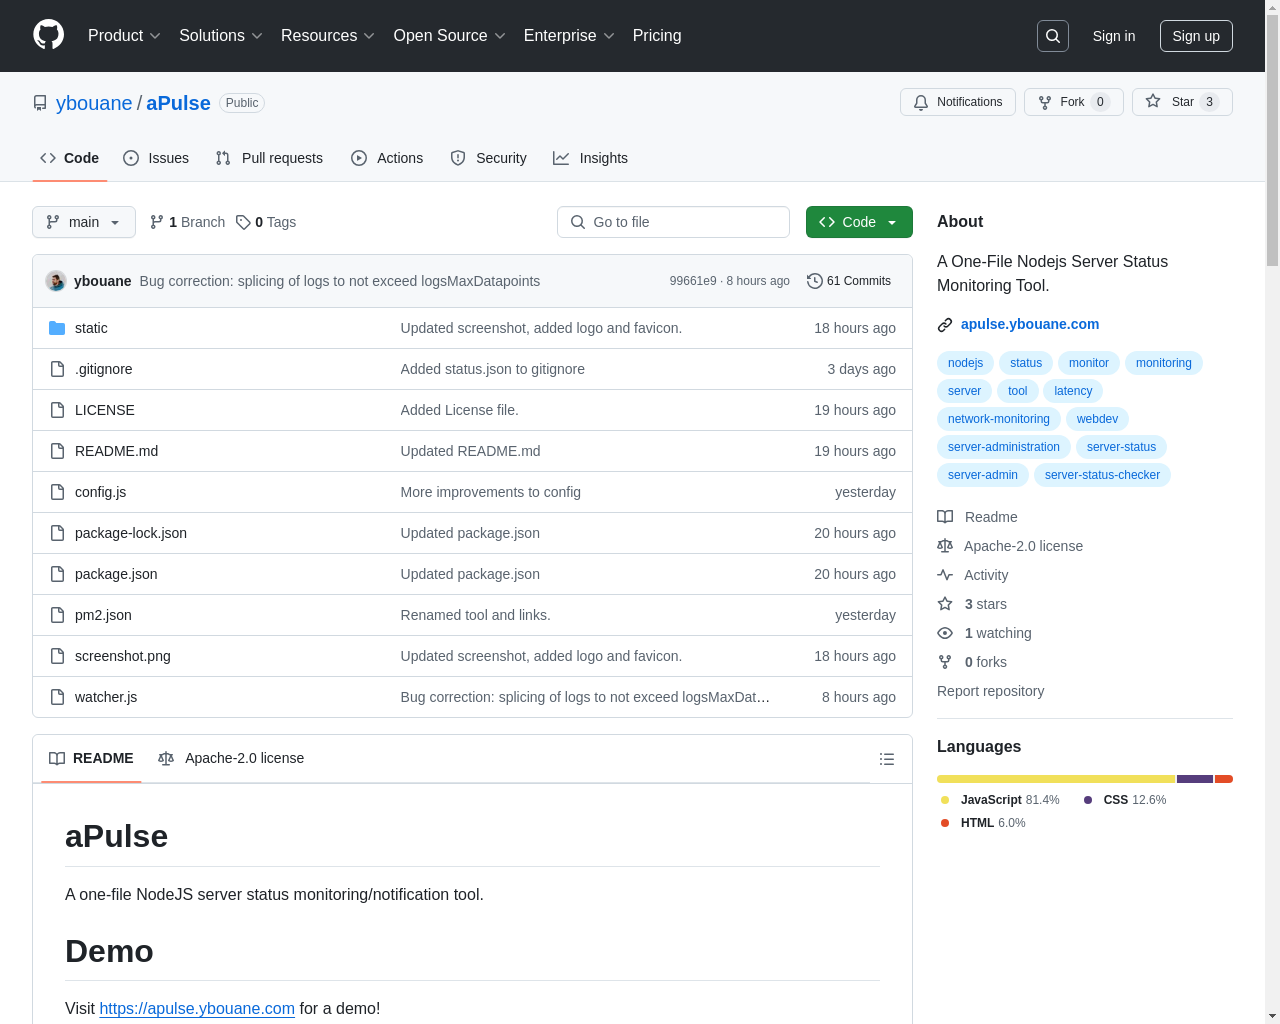The height and width of the screenshot is (1024, 1280).
Task: Click the file icon for pm2.json
Action: point(57,615)
